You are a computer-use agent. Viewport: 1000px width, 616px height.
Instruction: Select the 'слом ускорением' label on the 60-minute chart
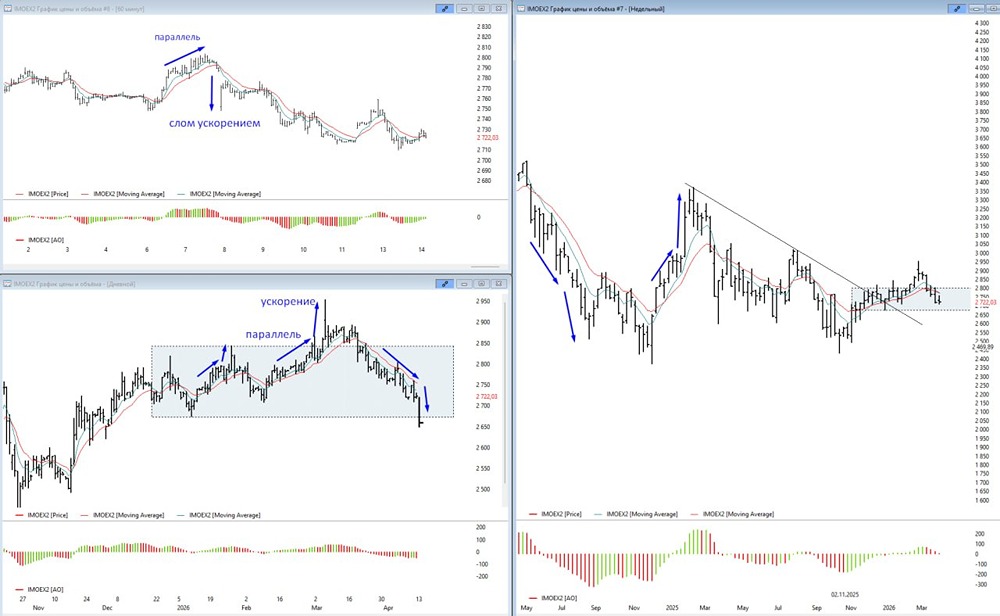[x=214, y=123]
